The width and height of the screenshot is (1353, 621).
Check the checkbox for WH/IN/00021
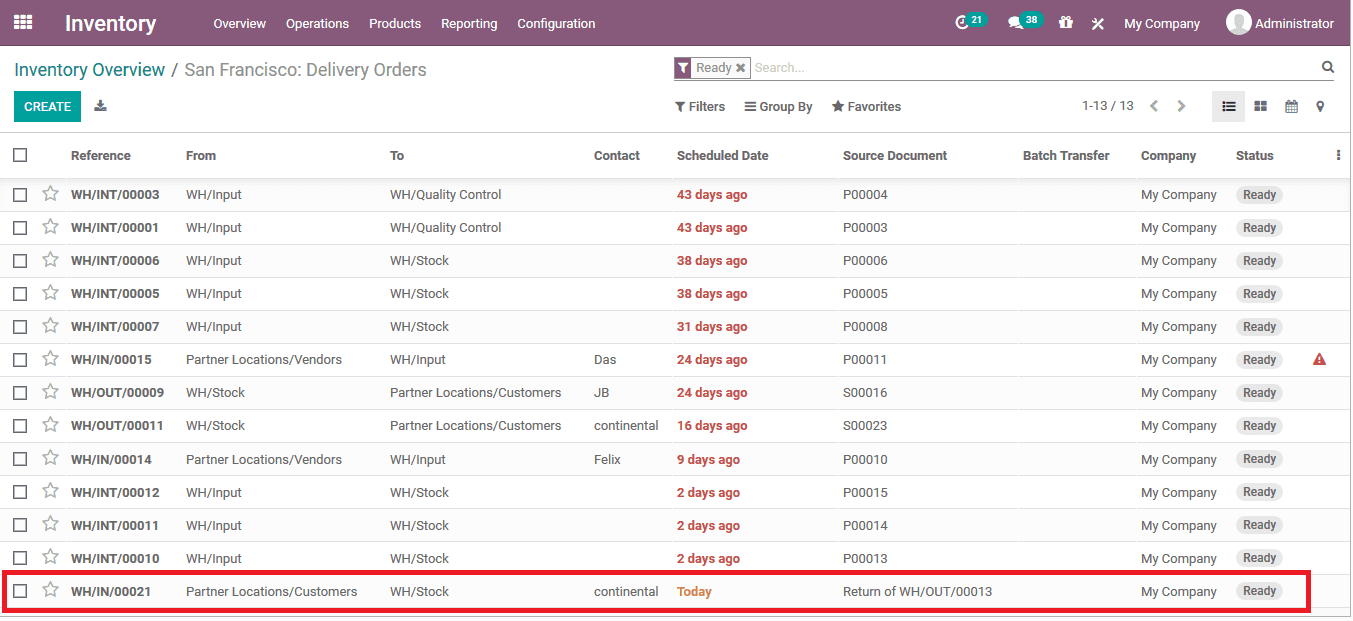20,591
